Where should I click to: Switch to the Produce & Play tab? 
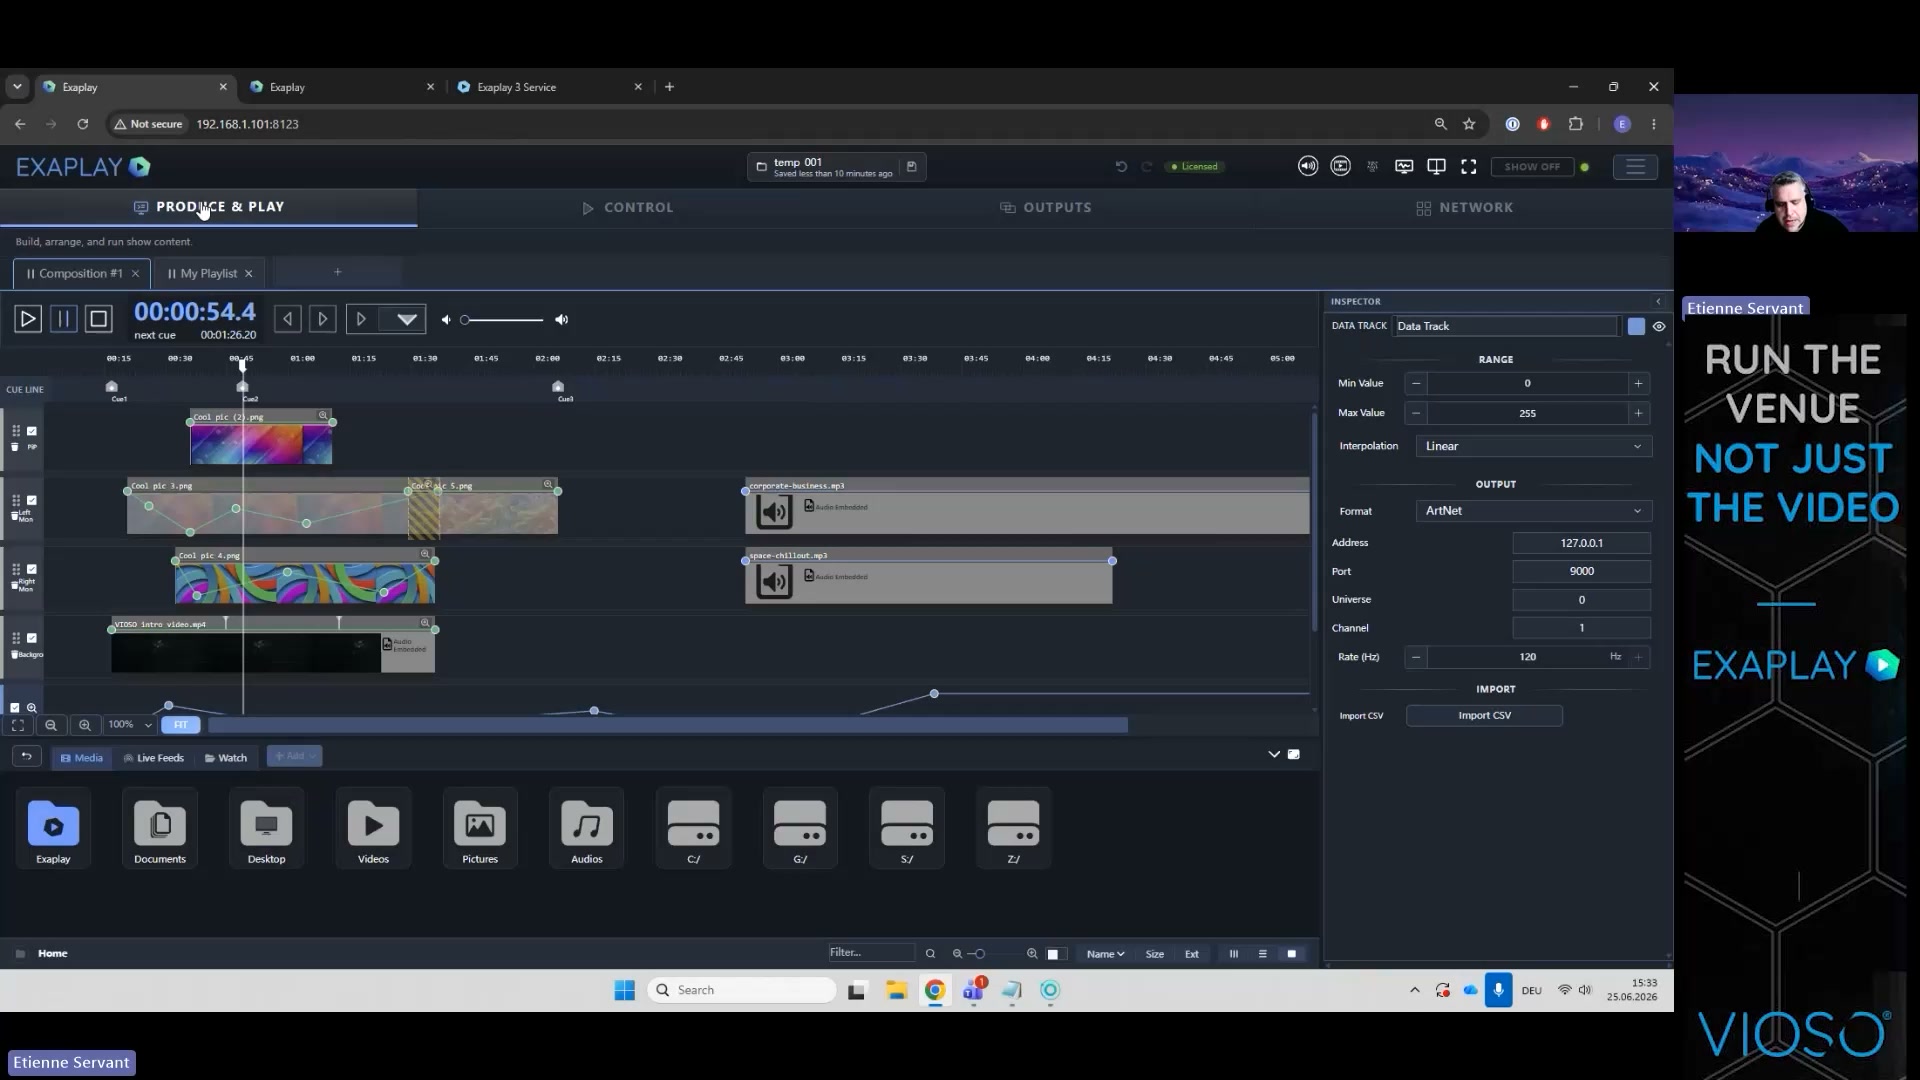[x=209, y=207]
